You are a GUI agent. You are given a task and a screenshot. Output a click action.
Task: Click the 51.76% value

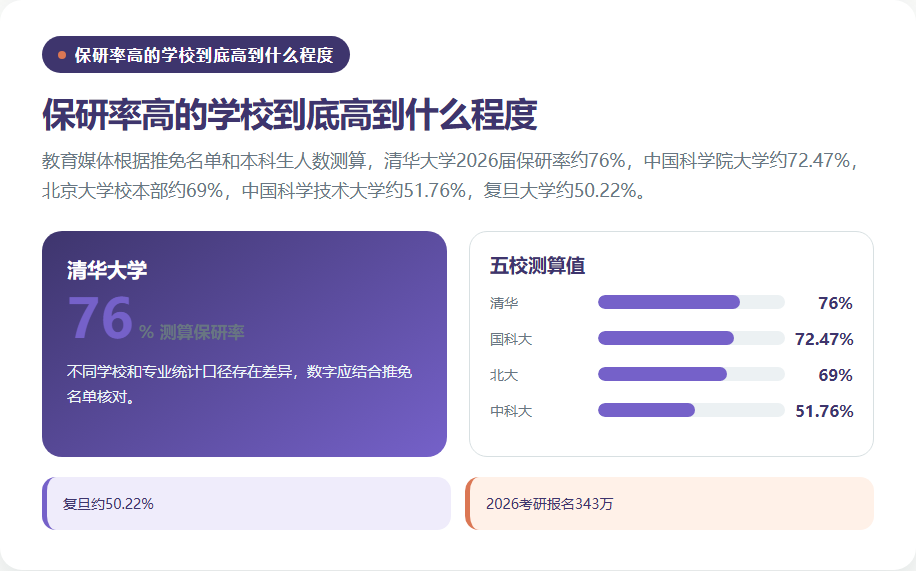coord(824,411)
